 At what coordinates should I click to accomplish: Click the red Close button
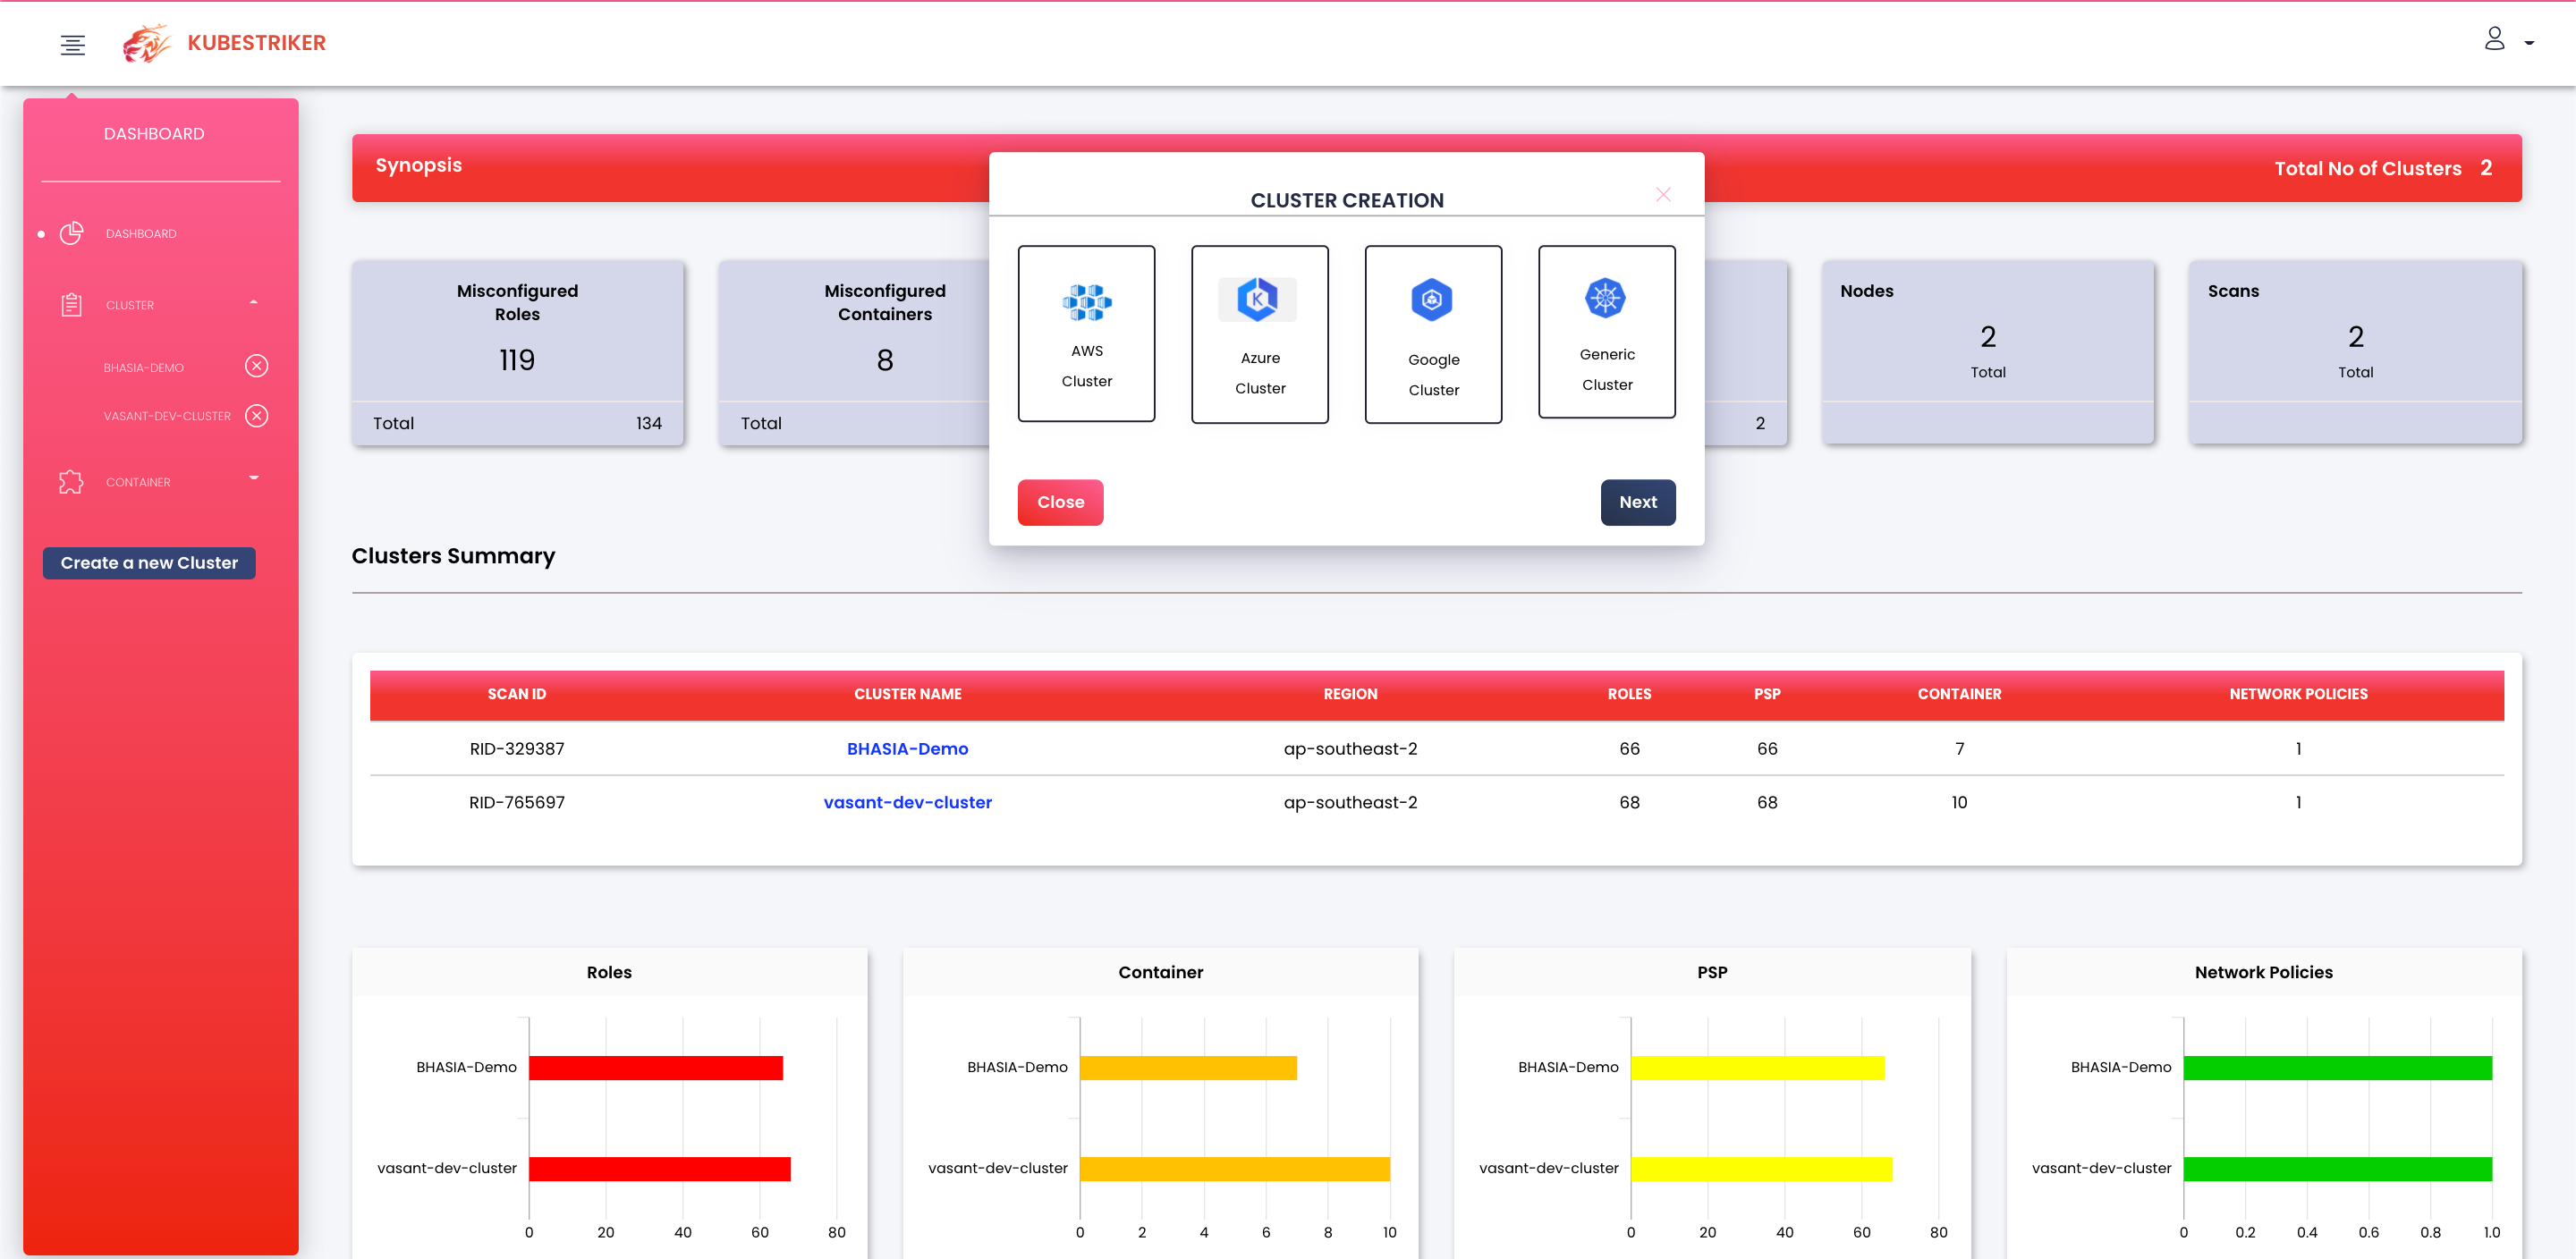tap(1060, 502)
